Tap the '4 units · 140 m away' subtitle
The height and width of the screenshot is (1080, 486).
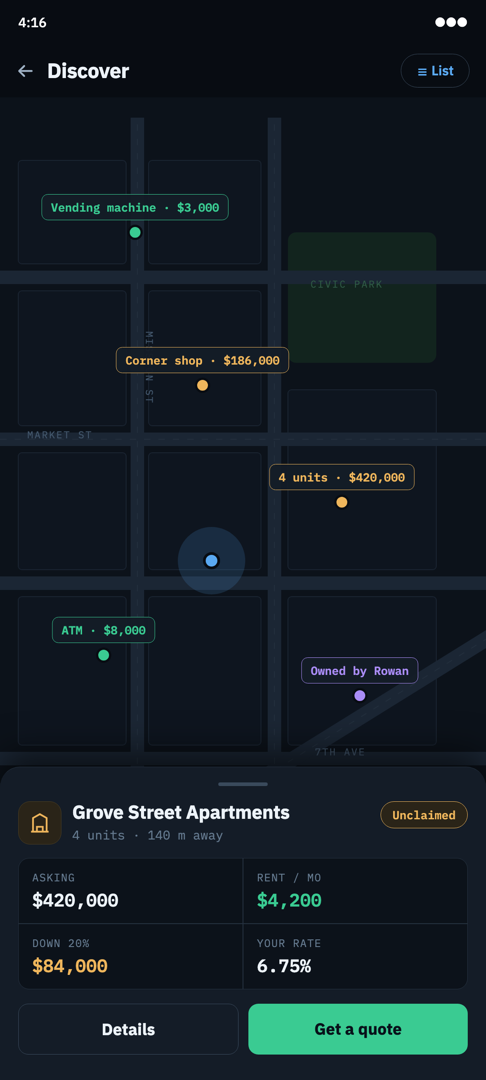tap(147, 835)
